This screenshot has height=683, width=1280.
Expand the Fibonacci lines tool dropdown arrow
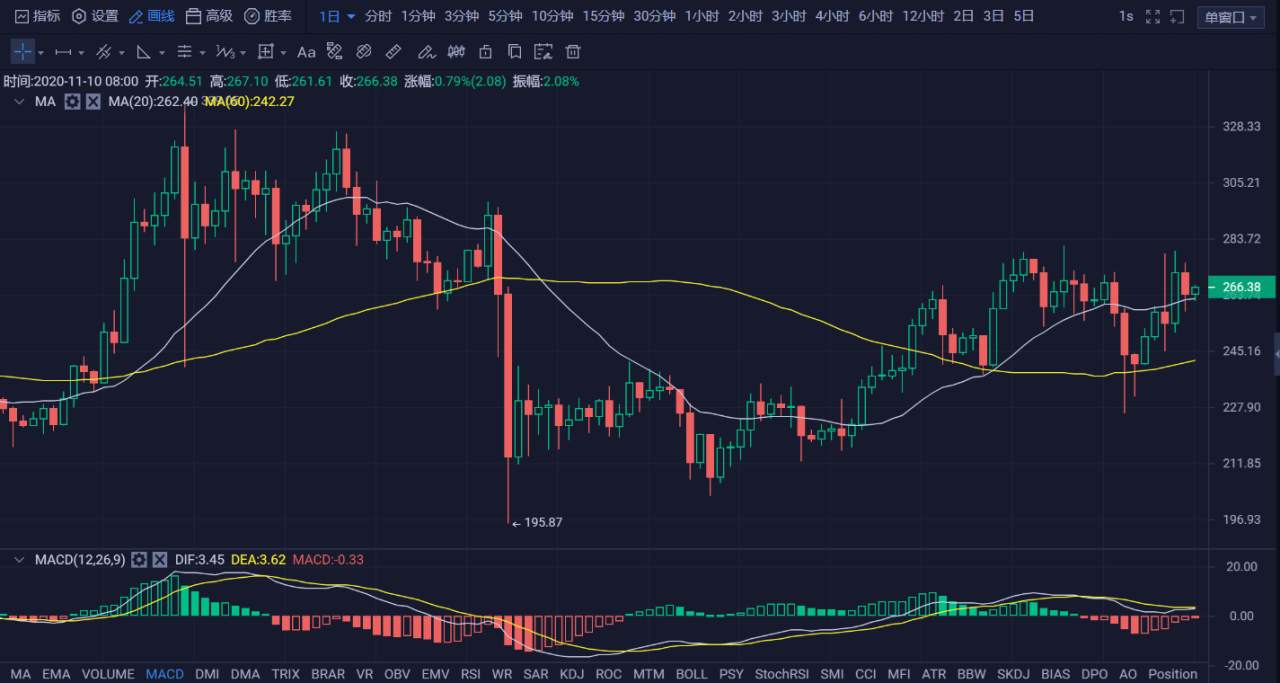pyautogui.click(x=202, y=53)
